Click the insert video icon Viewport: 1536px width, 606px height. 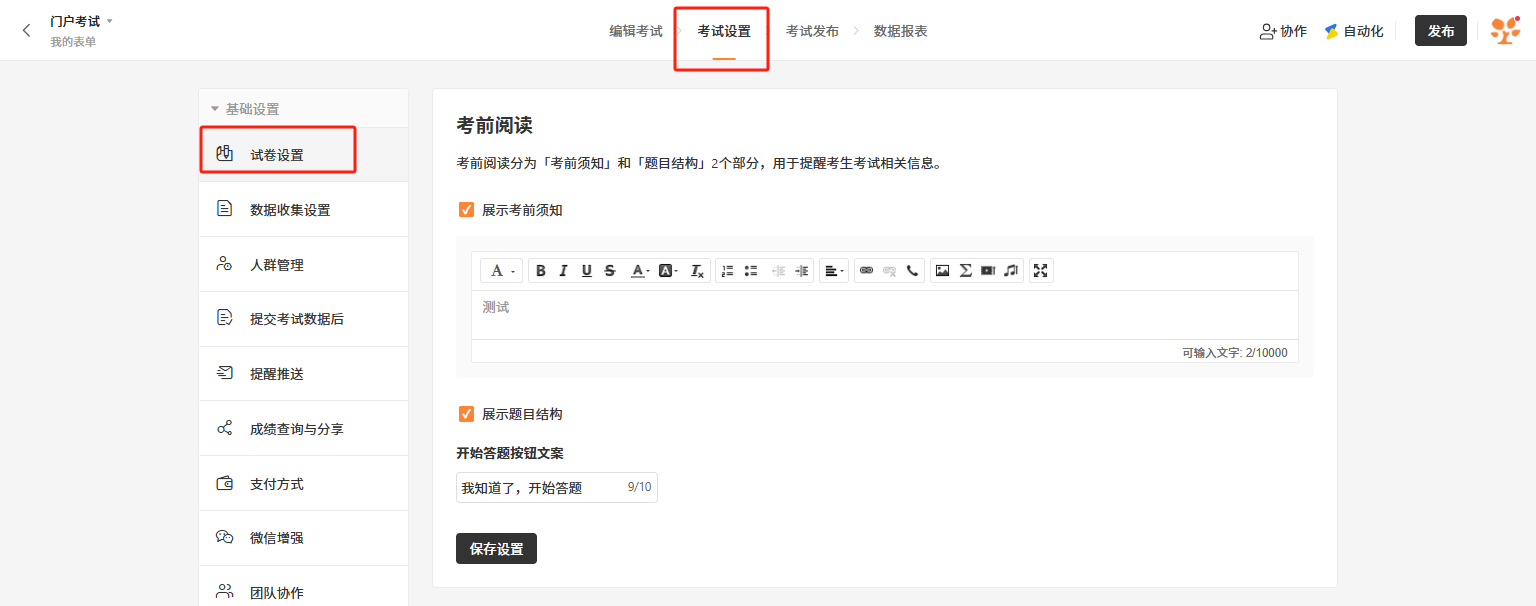tap(988, 271)
